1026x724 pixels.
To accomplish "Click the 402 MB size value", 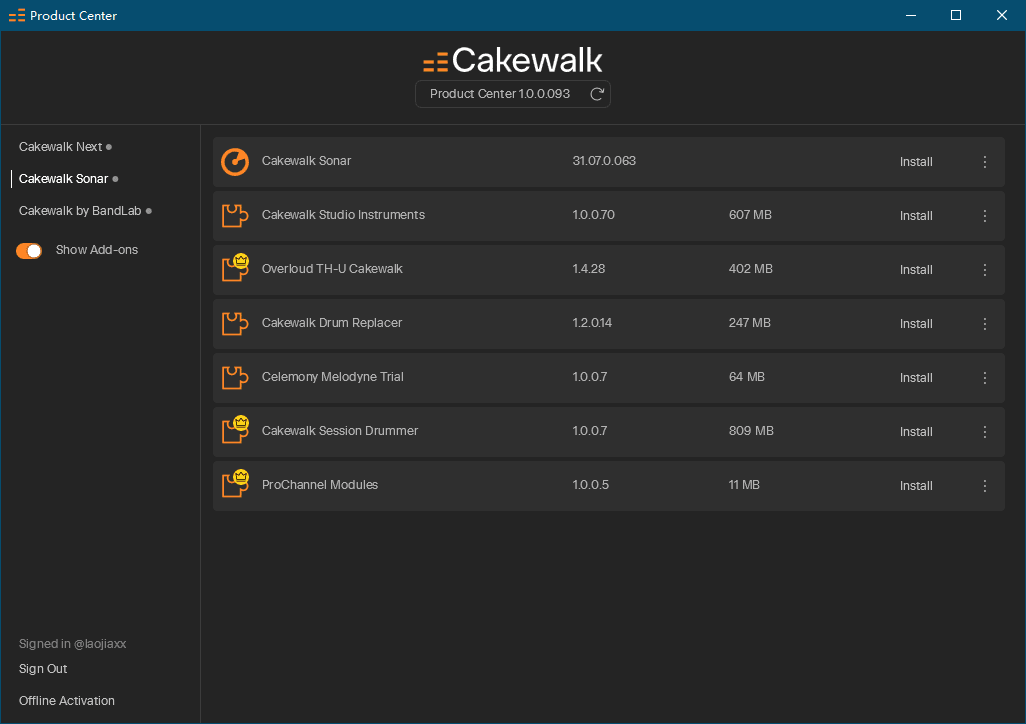I will click(751, 268).
